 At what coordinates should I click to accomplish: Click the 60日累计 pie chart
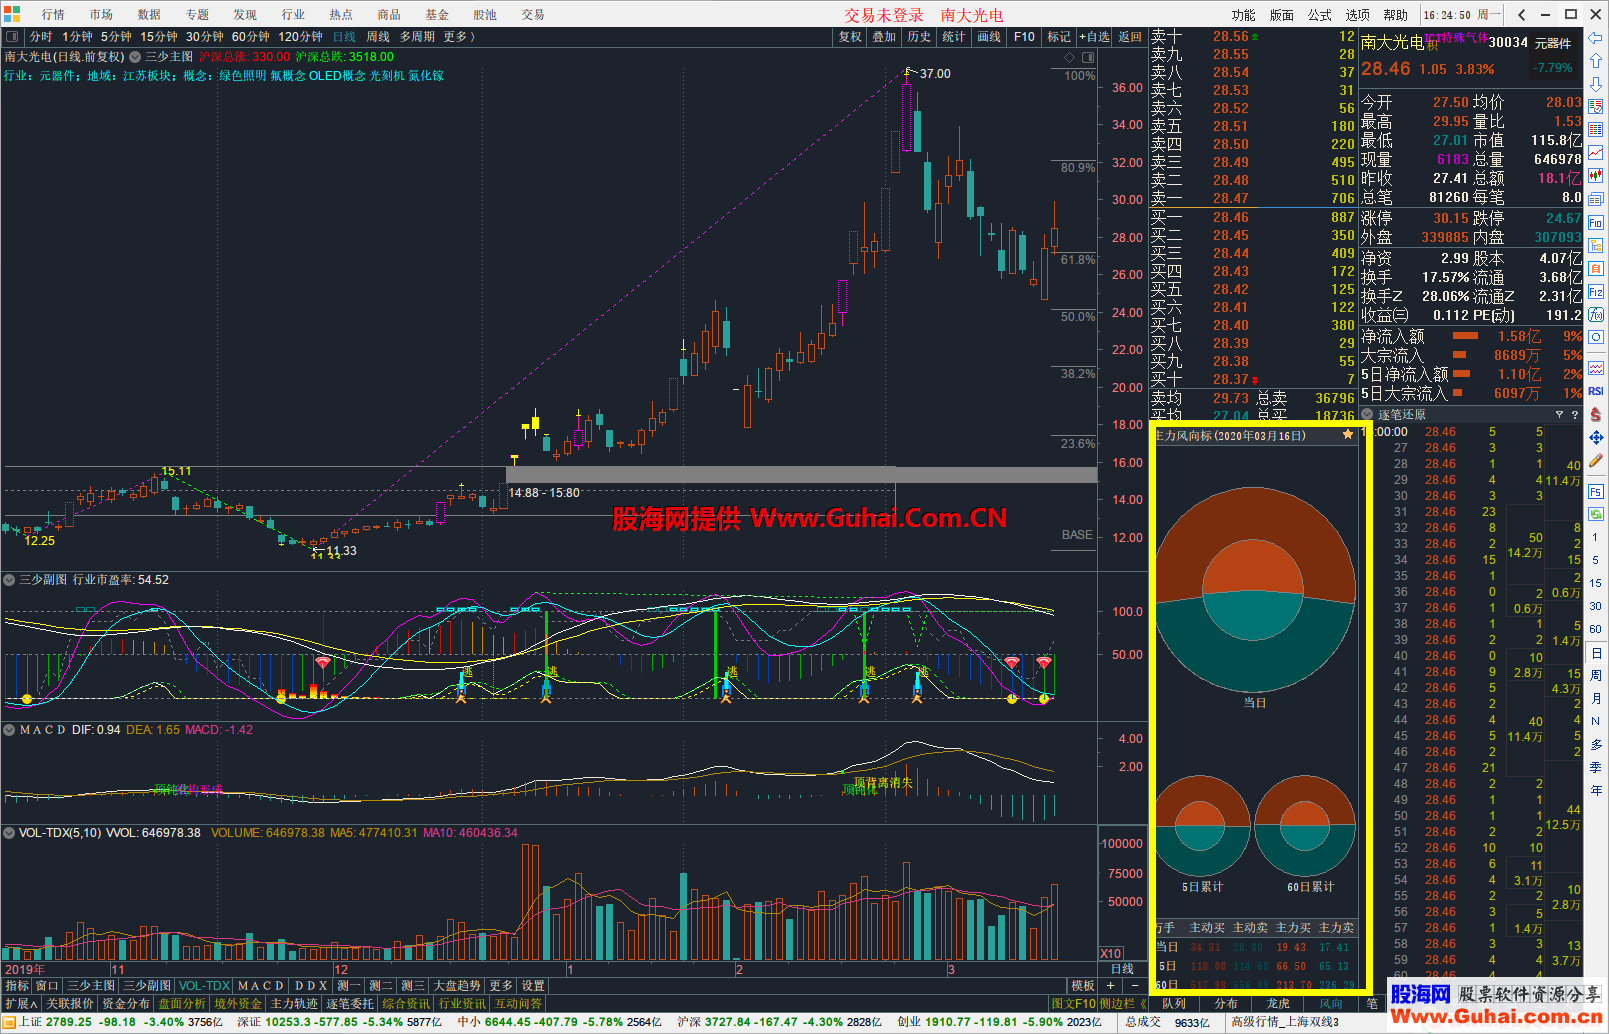coord(1305,826)
